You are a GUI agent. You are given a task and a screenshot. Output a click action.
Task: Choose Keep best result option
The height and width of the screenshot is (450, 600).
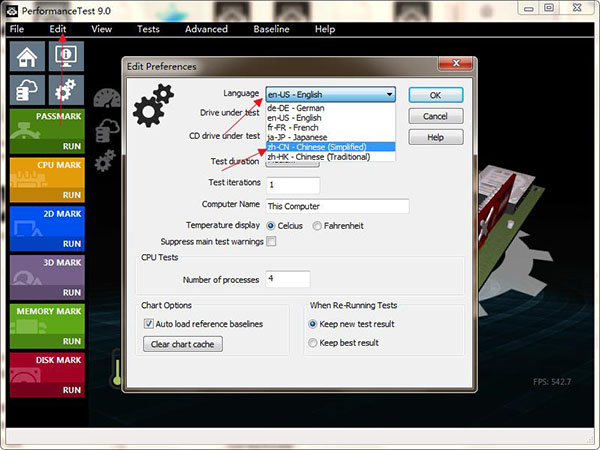point(312,343)
